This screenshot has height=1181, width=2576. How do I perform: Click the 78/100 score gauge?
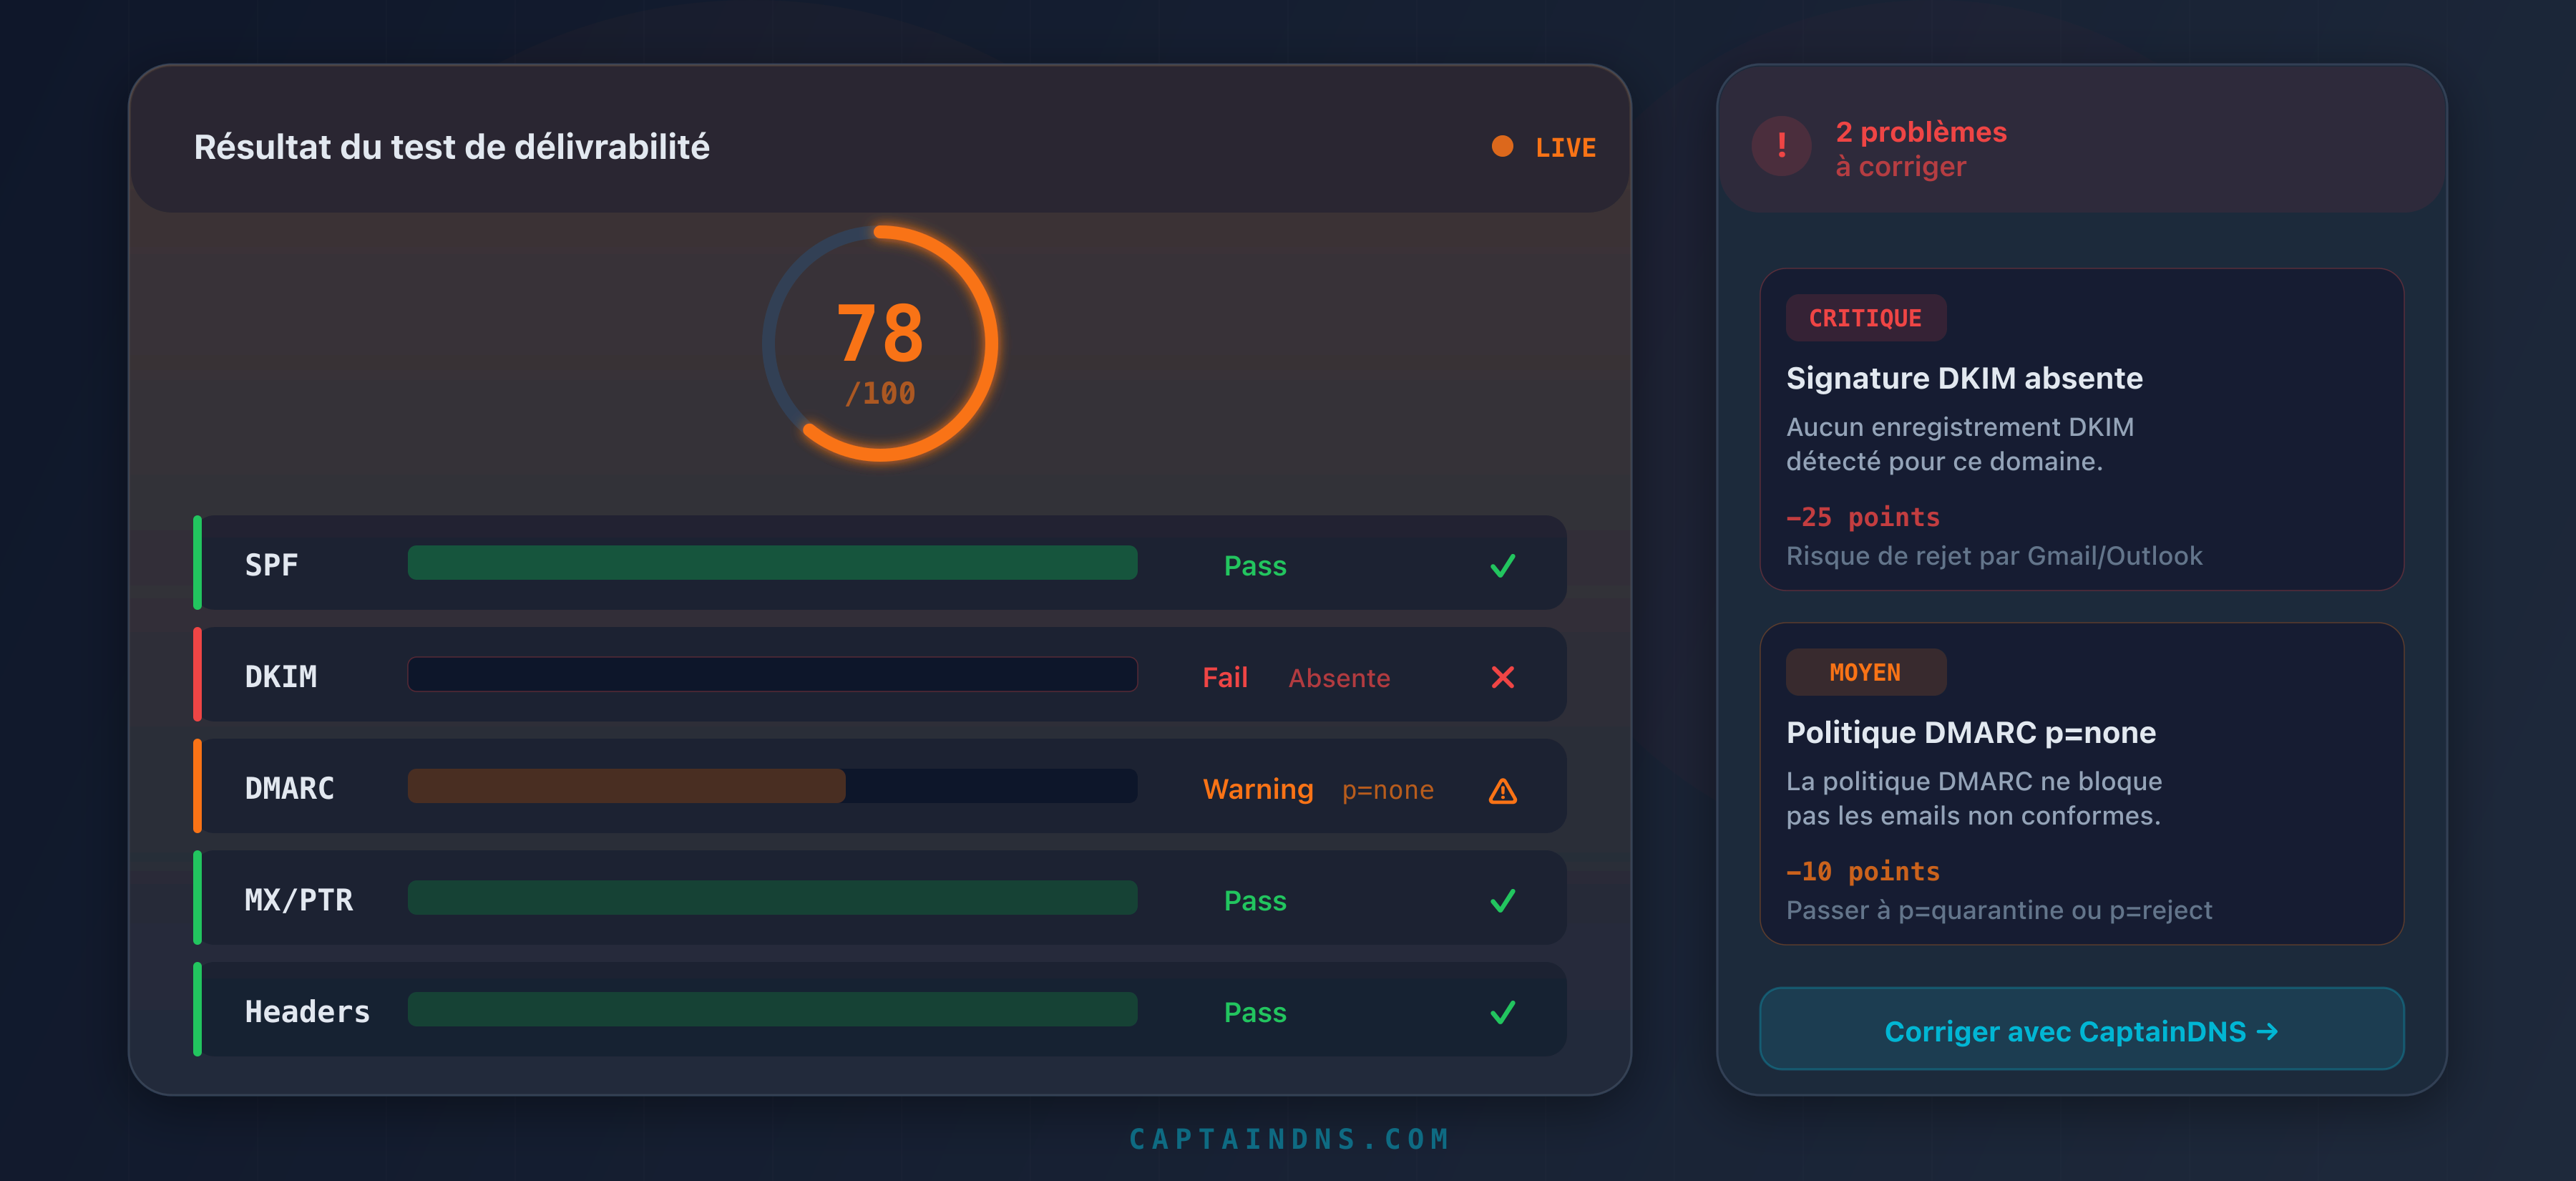coord(880,344)
